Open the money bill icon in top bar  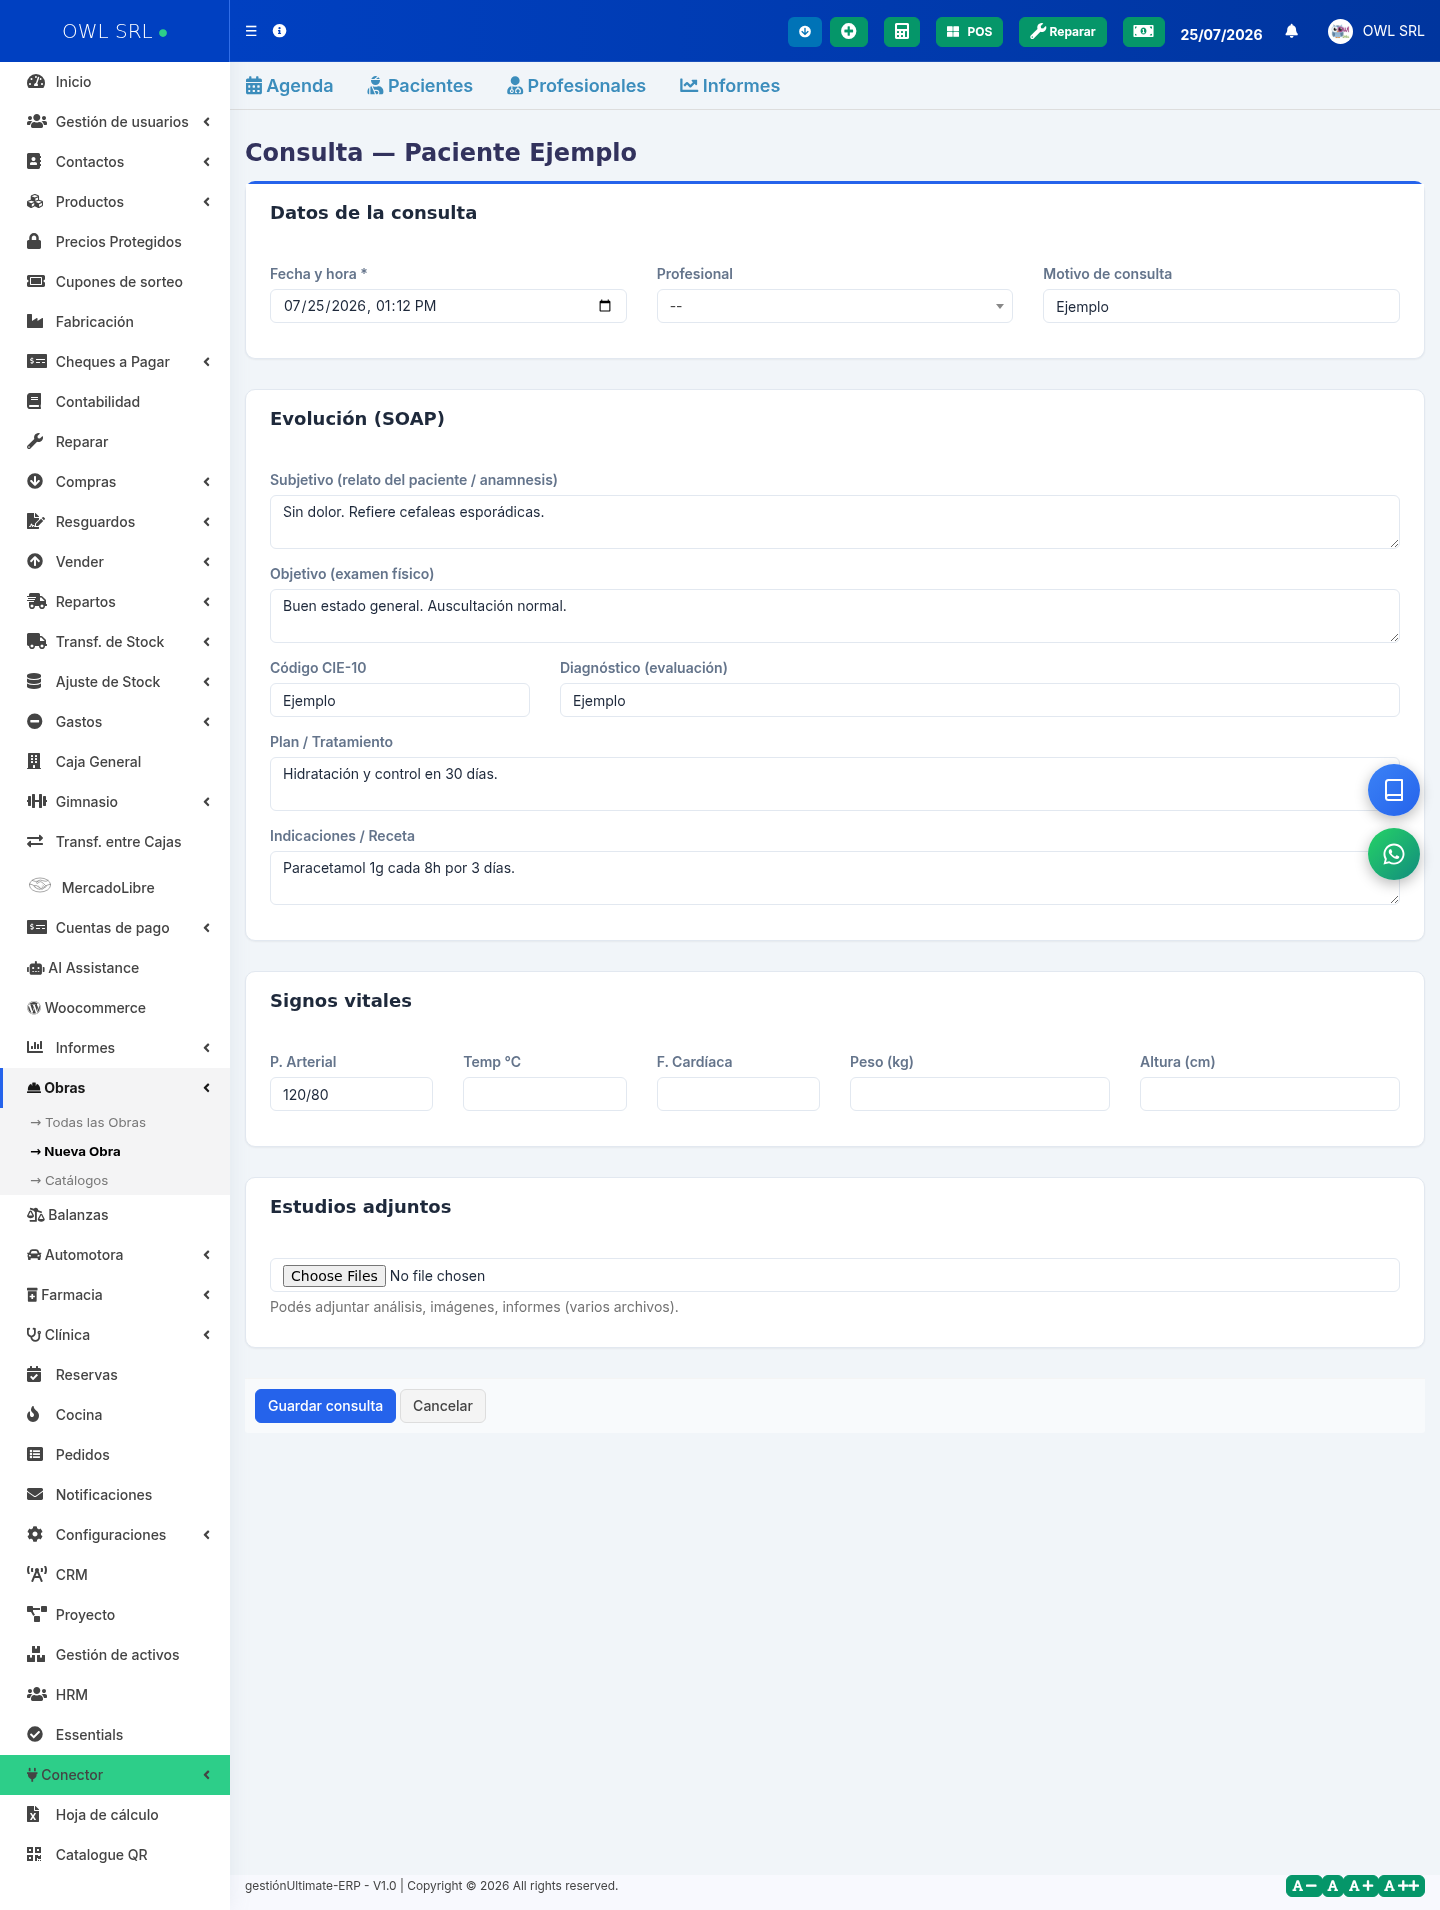click(x=1143, y=32)
